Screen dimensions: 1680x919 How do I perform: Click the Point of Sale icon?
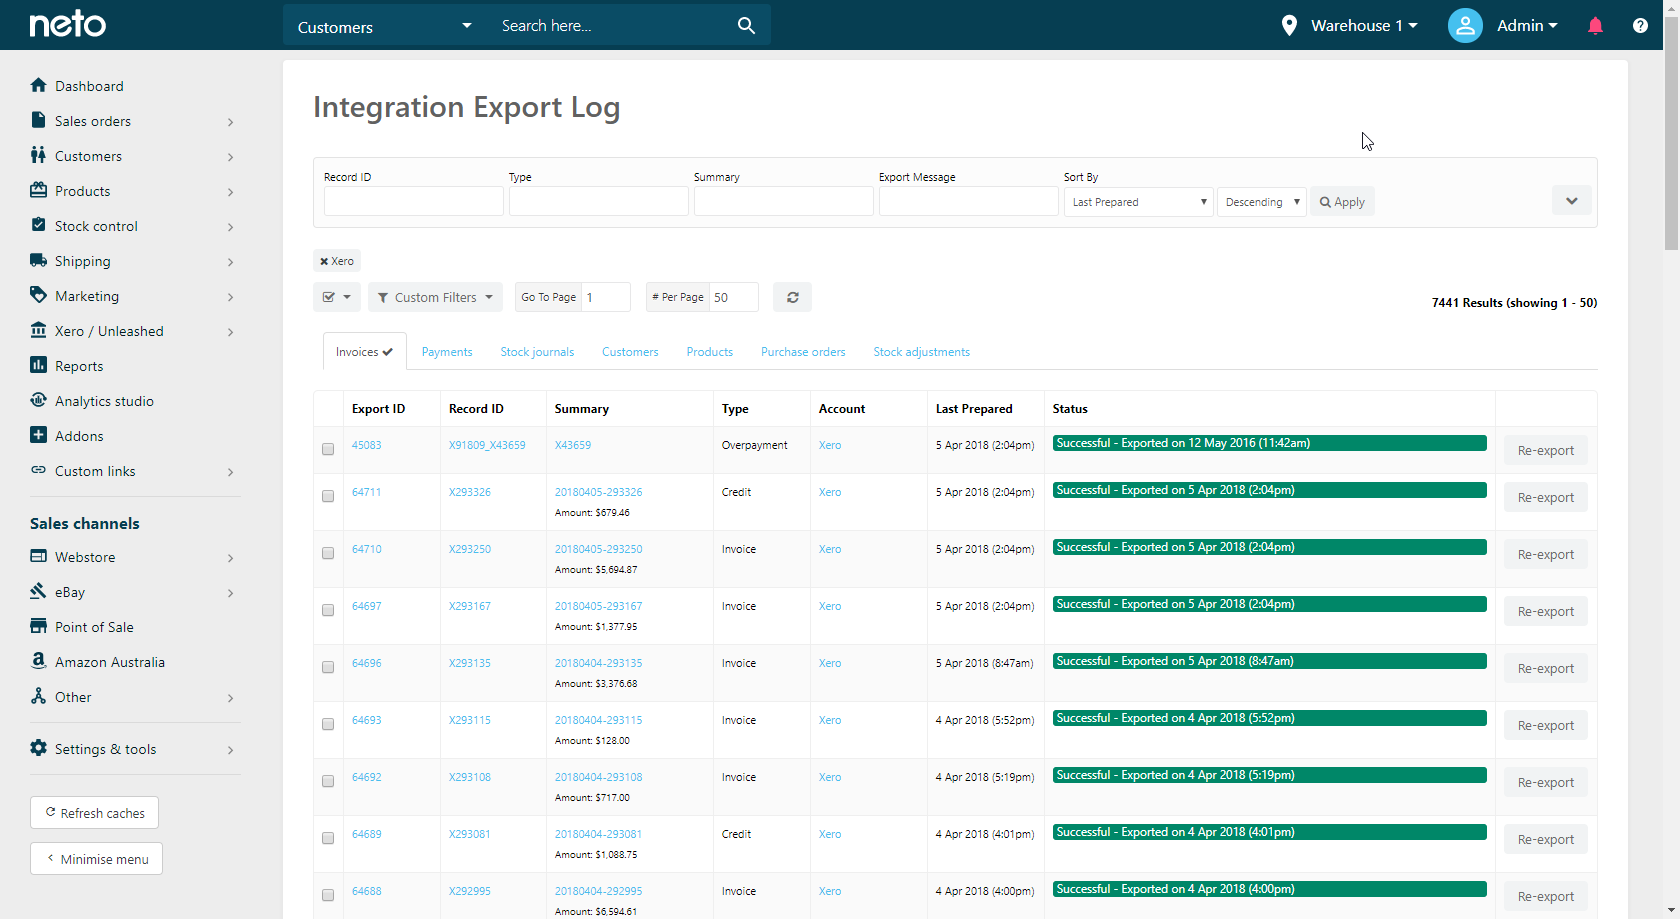[x=38, y=626]
